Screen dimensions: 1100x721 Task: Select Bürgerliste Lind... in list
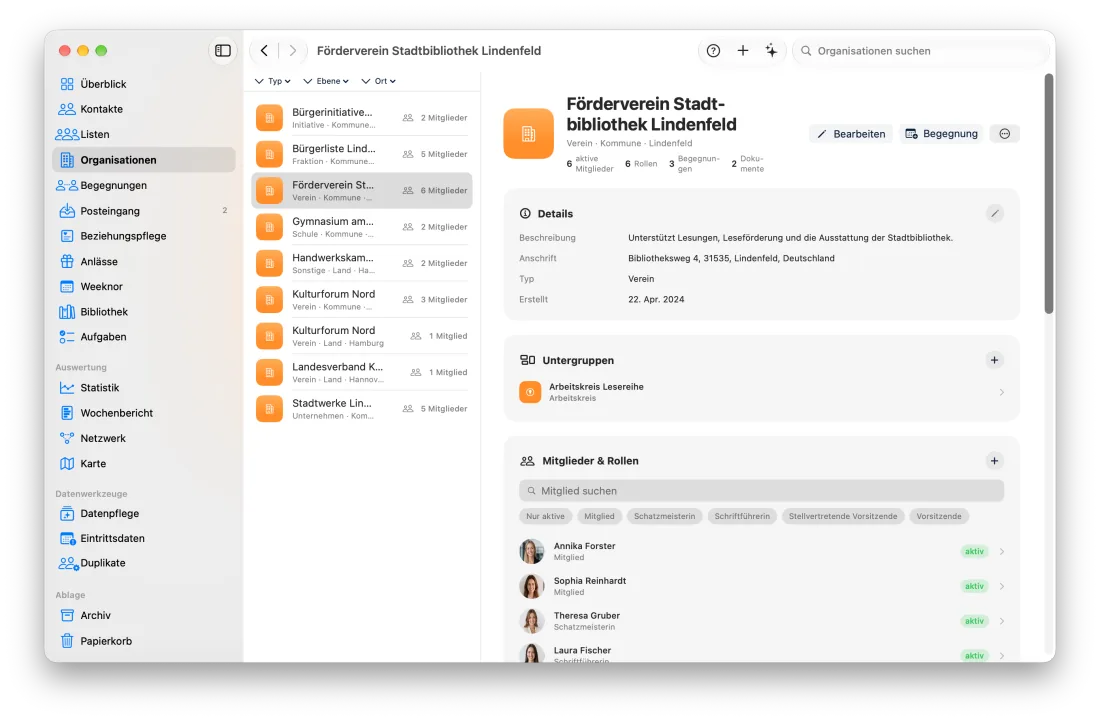pos(361,154)
